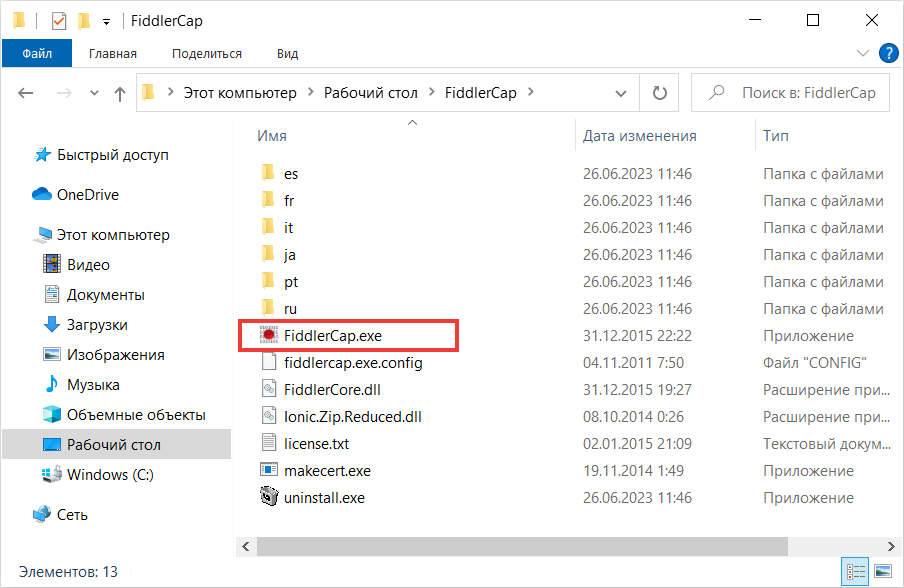The image size is (904, 588).
Task: Click the fr folder icon
Action: [x=268, y=199]
